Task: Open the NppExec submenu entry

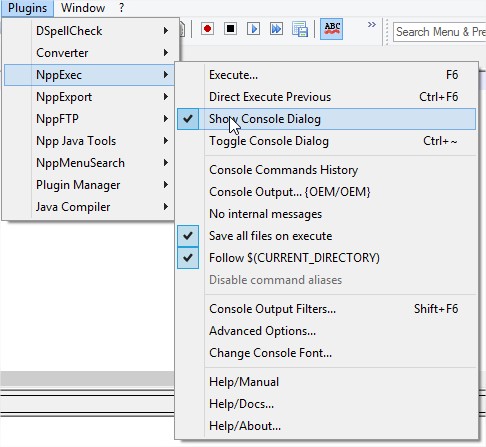Action: tap(89, 75)
